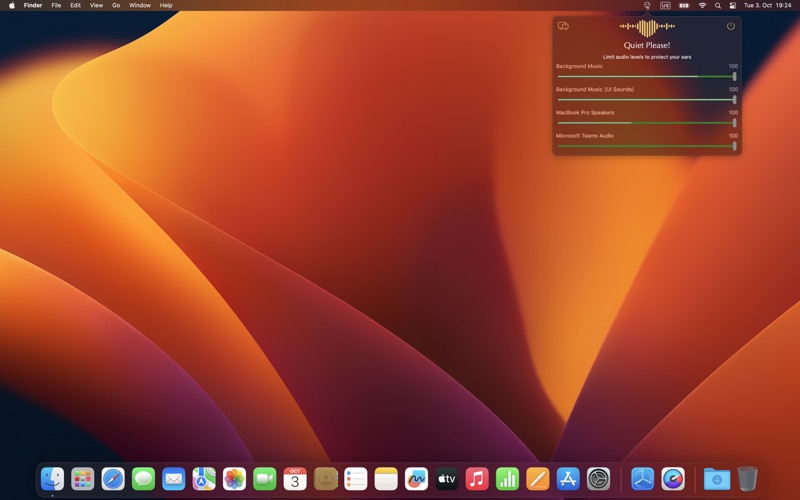Open the Trash in the Dock
This screenshot has width=800, height=500.
pos(747,479)
